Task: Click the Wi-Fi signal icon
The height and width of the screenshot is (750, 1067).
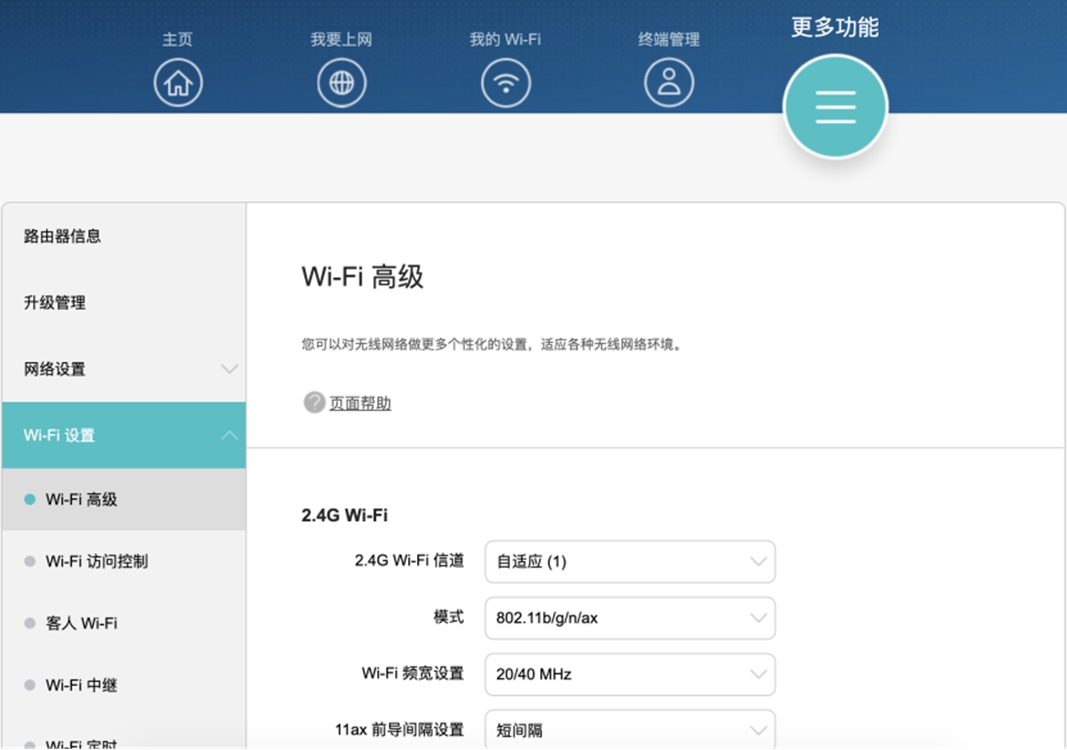Action: (506, 83)
